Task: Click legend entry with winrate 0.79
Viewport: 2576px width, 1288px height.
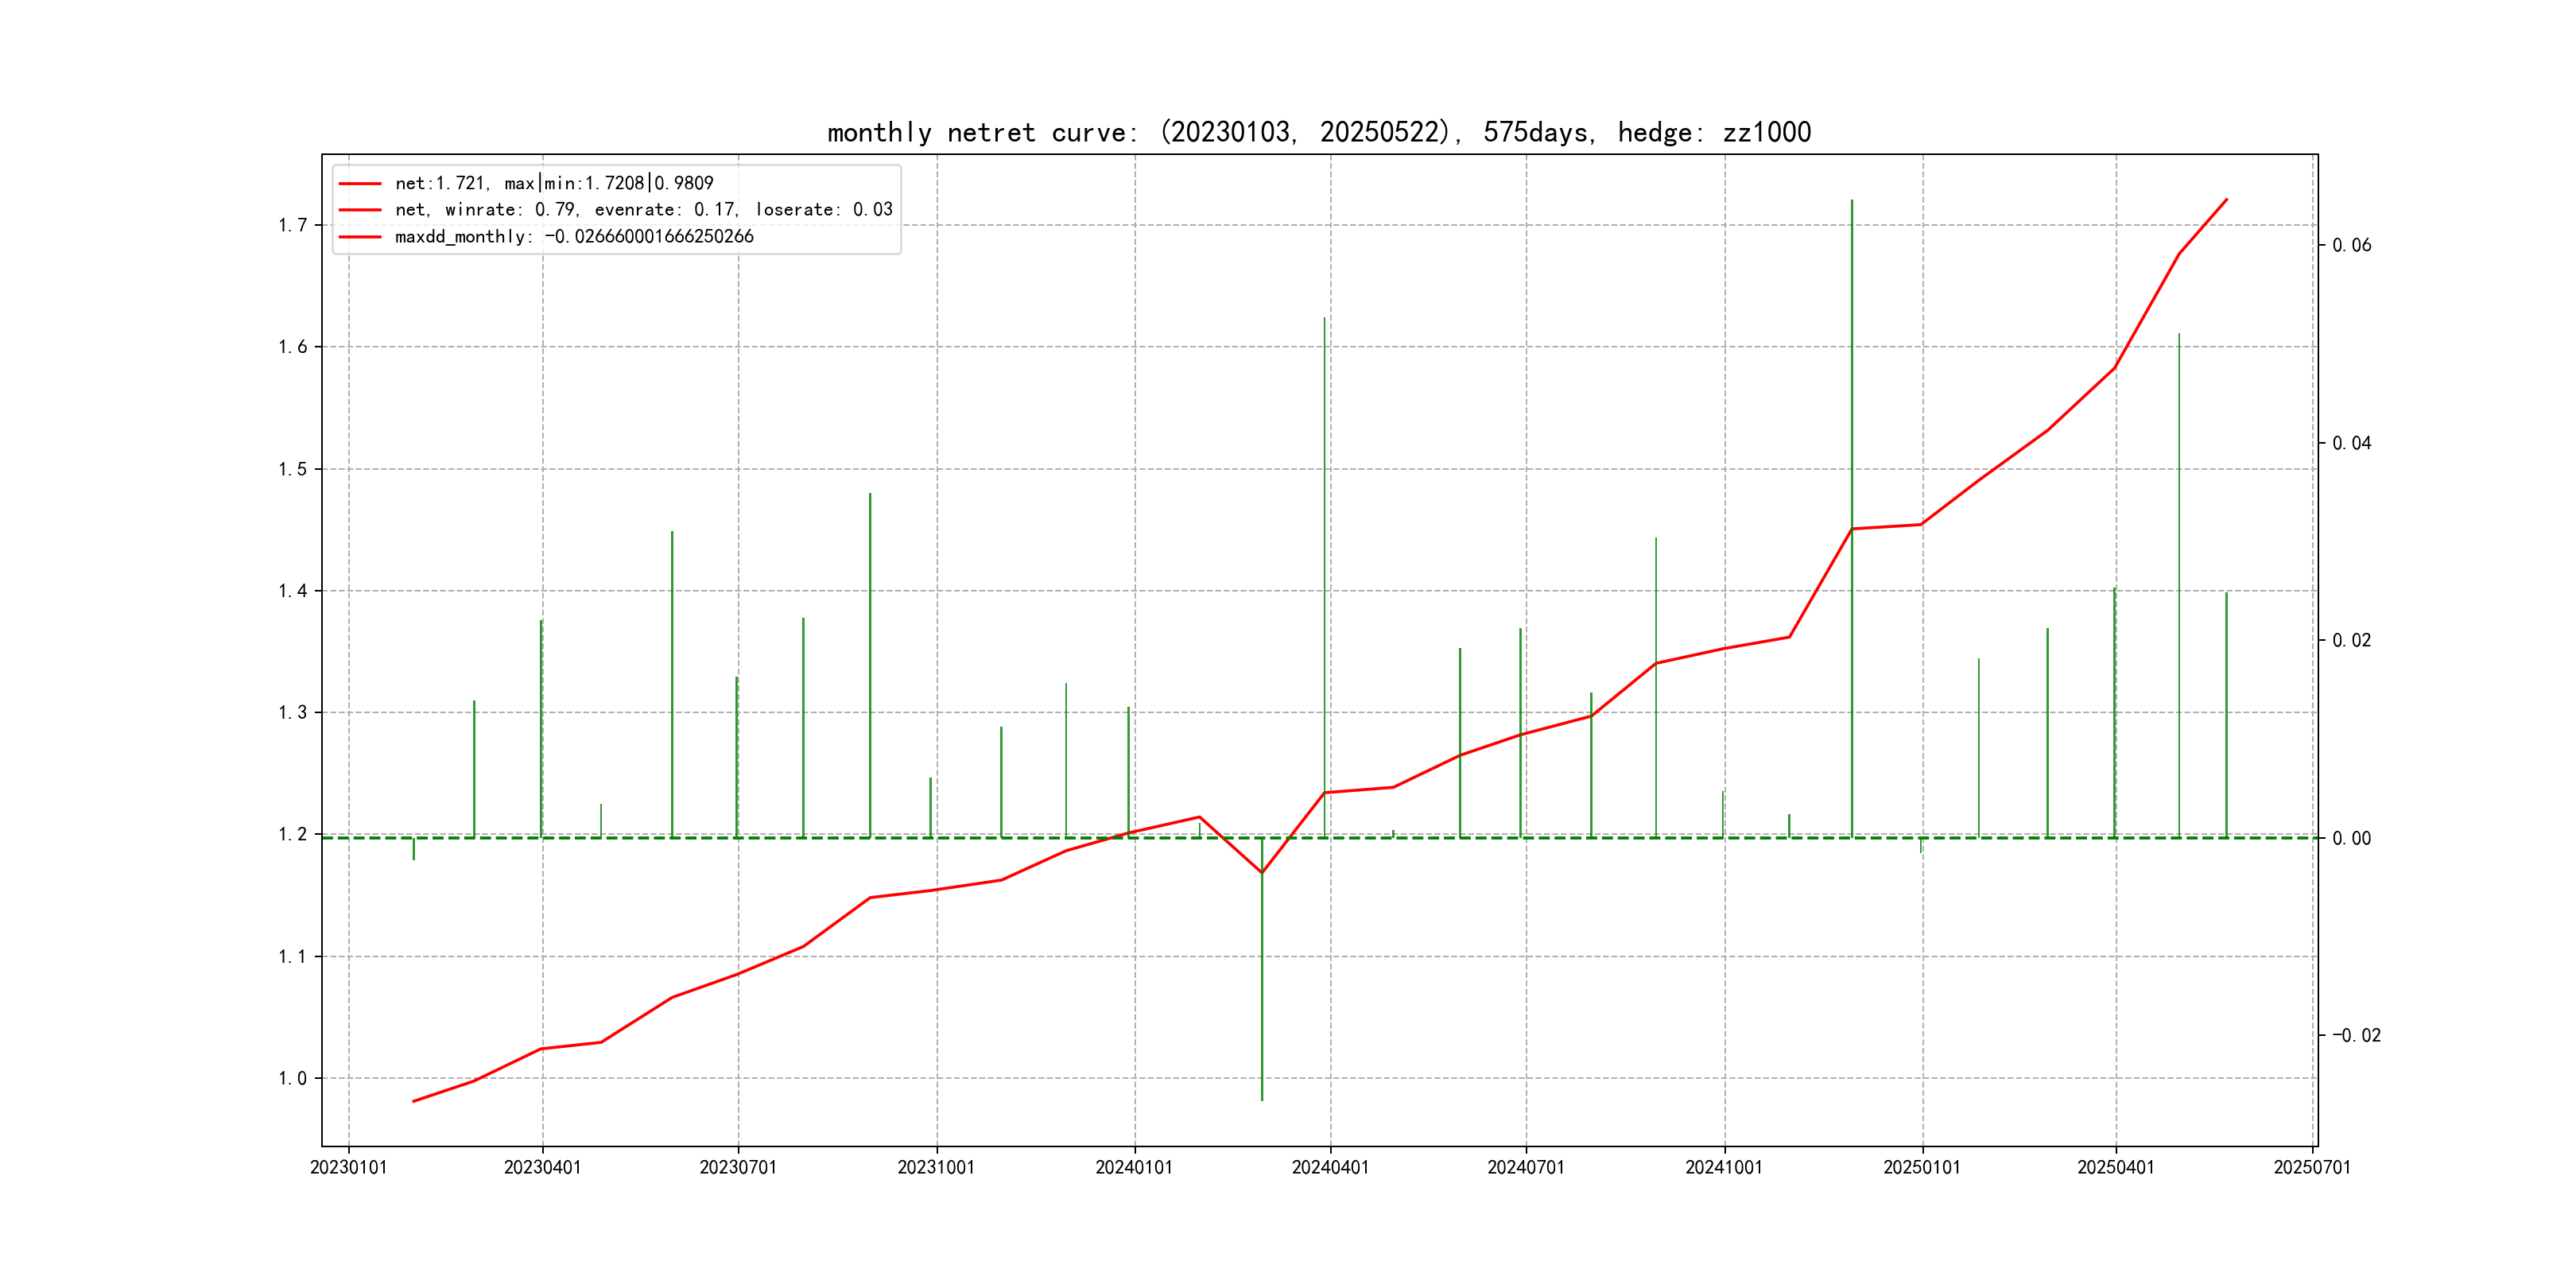Action: [x=643, y=210]
